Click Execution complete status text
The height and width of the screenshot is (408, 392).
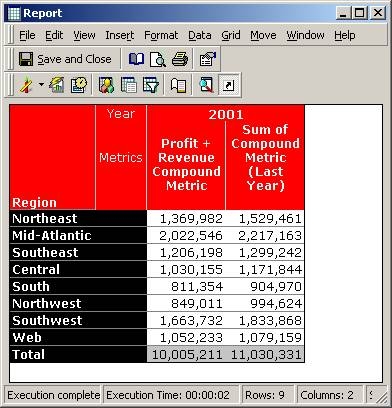tap(53, 395)
